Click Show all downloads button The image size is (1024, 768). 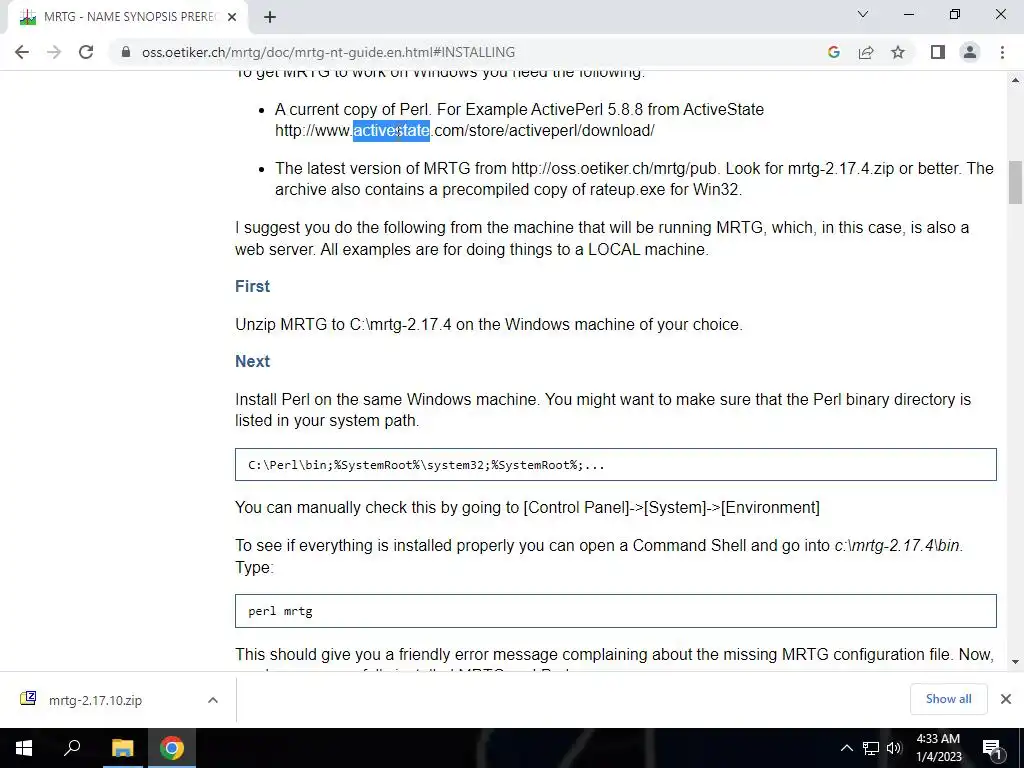pyautogui.click(x=948, y=699)
